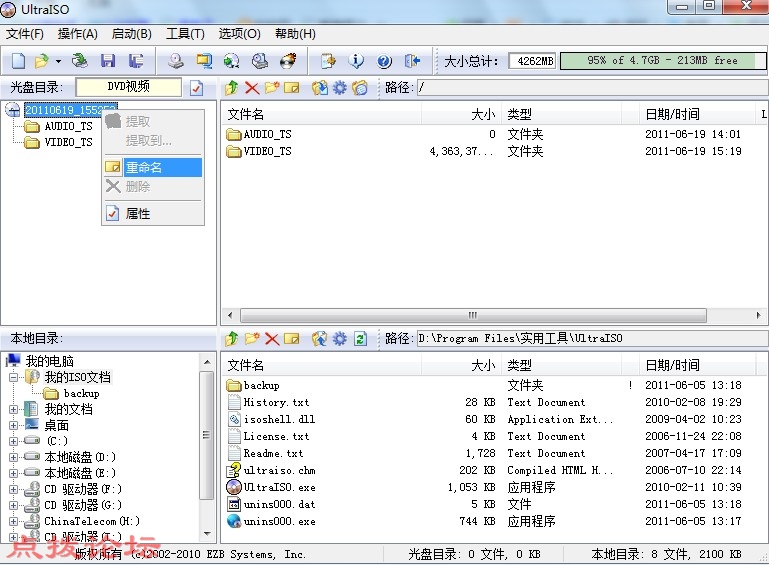Choose 属性 in the context menu
This screenshot has width=769, height=565.
153,213
